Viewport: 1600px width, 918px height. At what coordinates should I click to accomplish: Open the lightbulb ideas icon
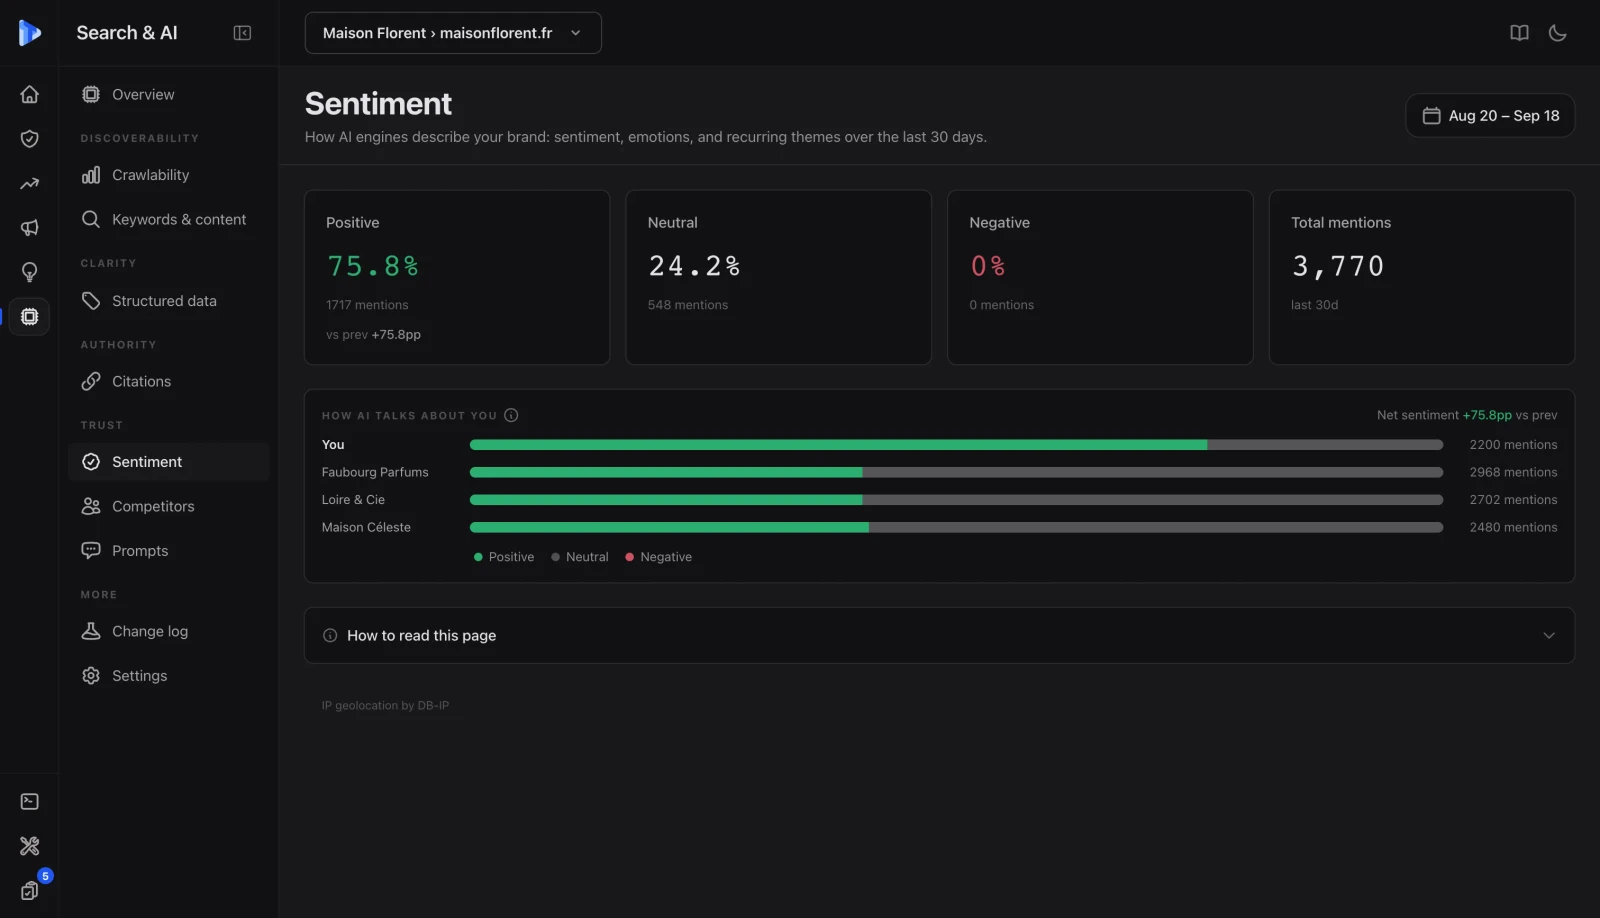(29, 272)
